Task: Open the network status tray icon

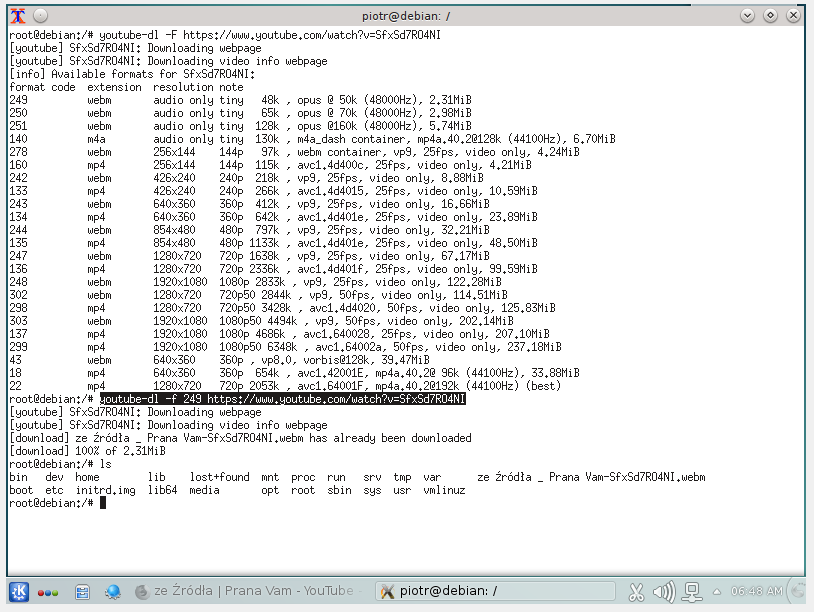Action: click(x=692, y=592)
